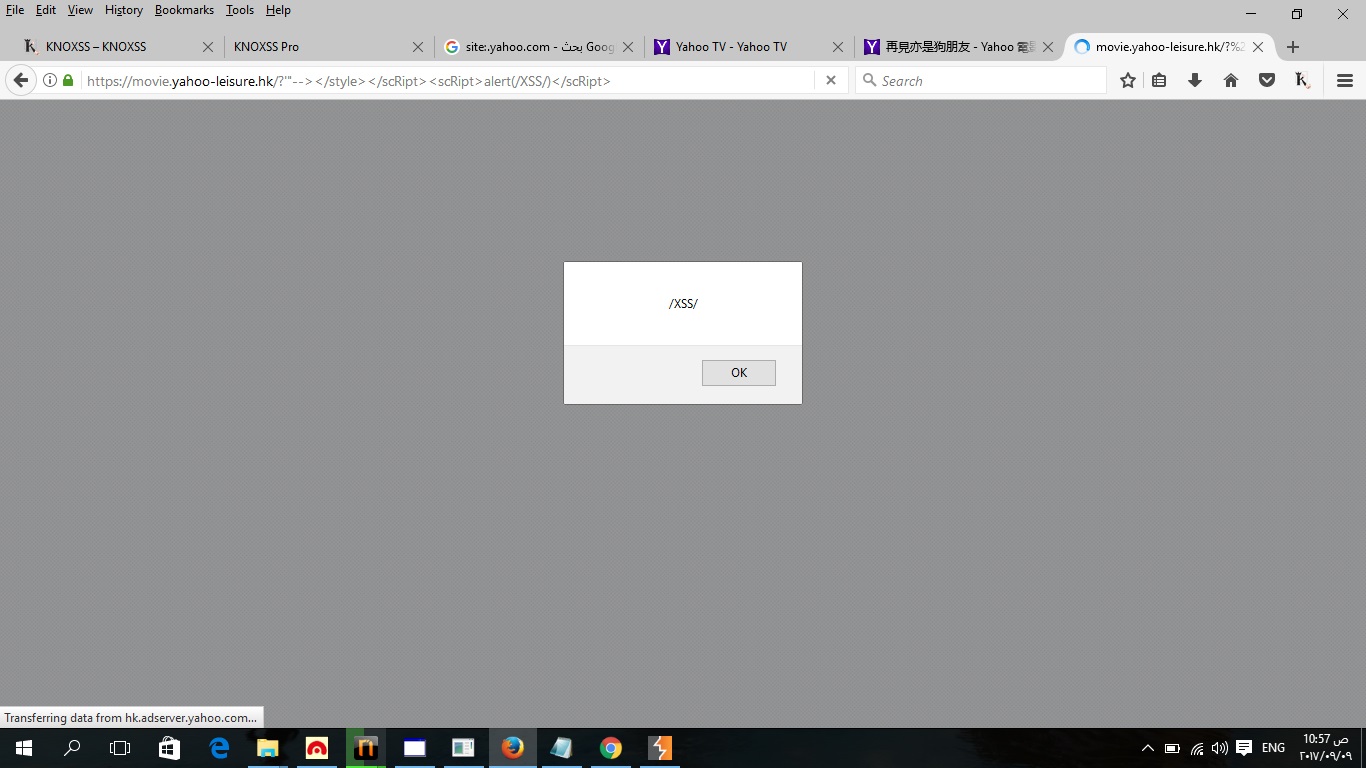Open the notepad app on the taskbar

point(562,748)
